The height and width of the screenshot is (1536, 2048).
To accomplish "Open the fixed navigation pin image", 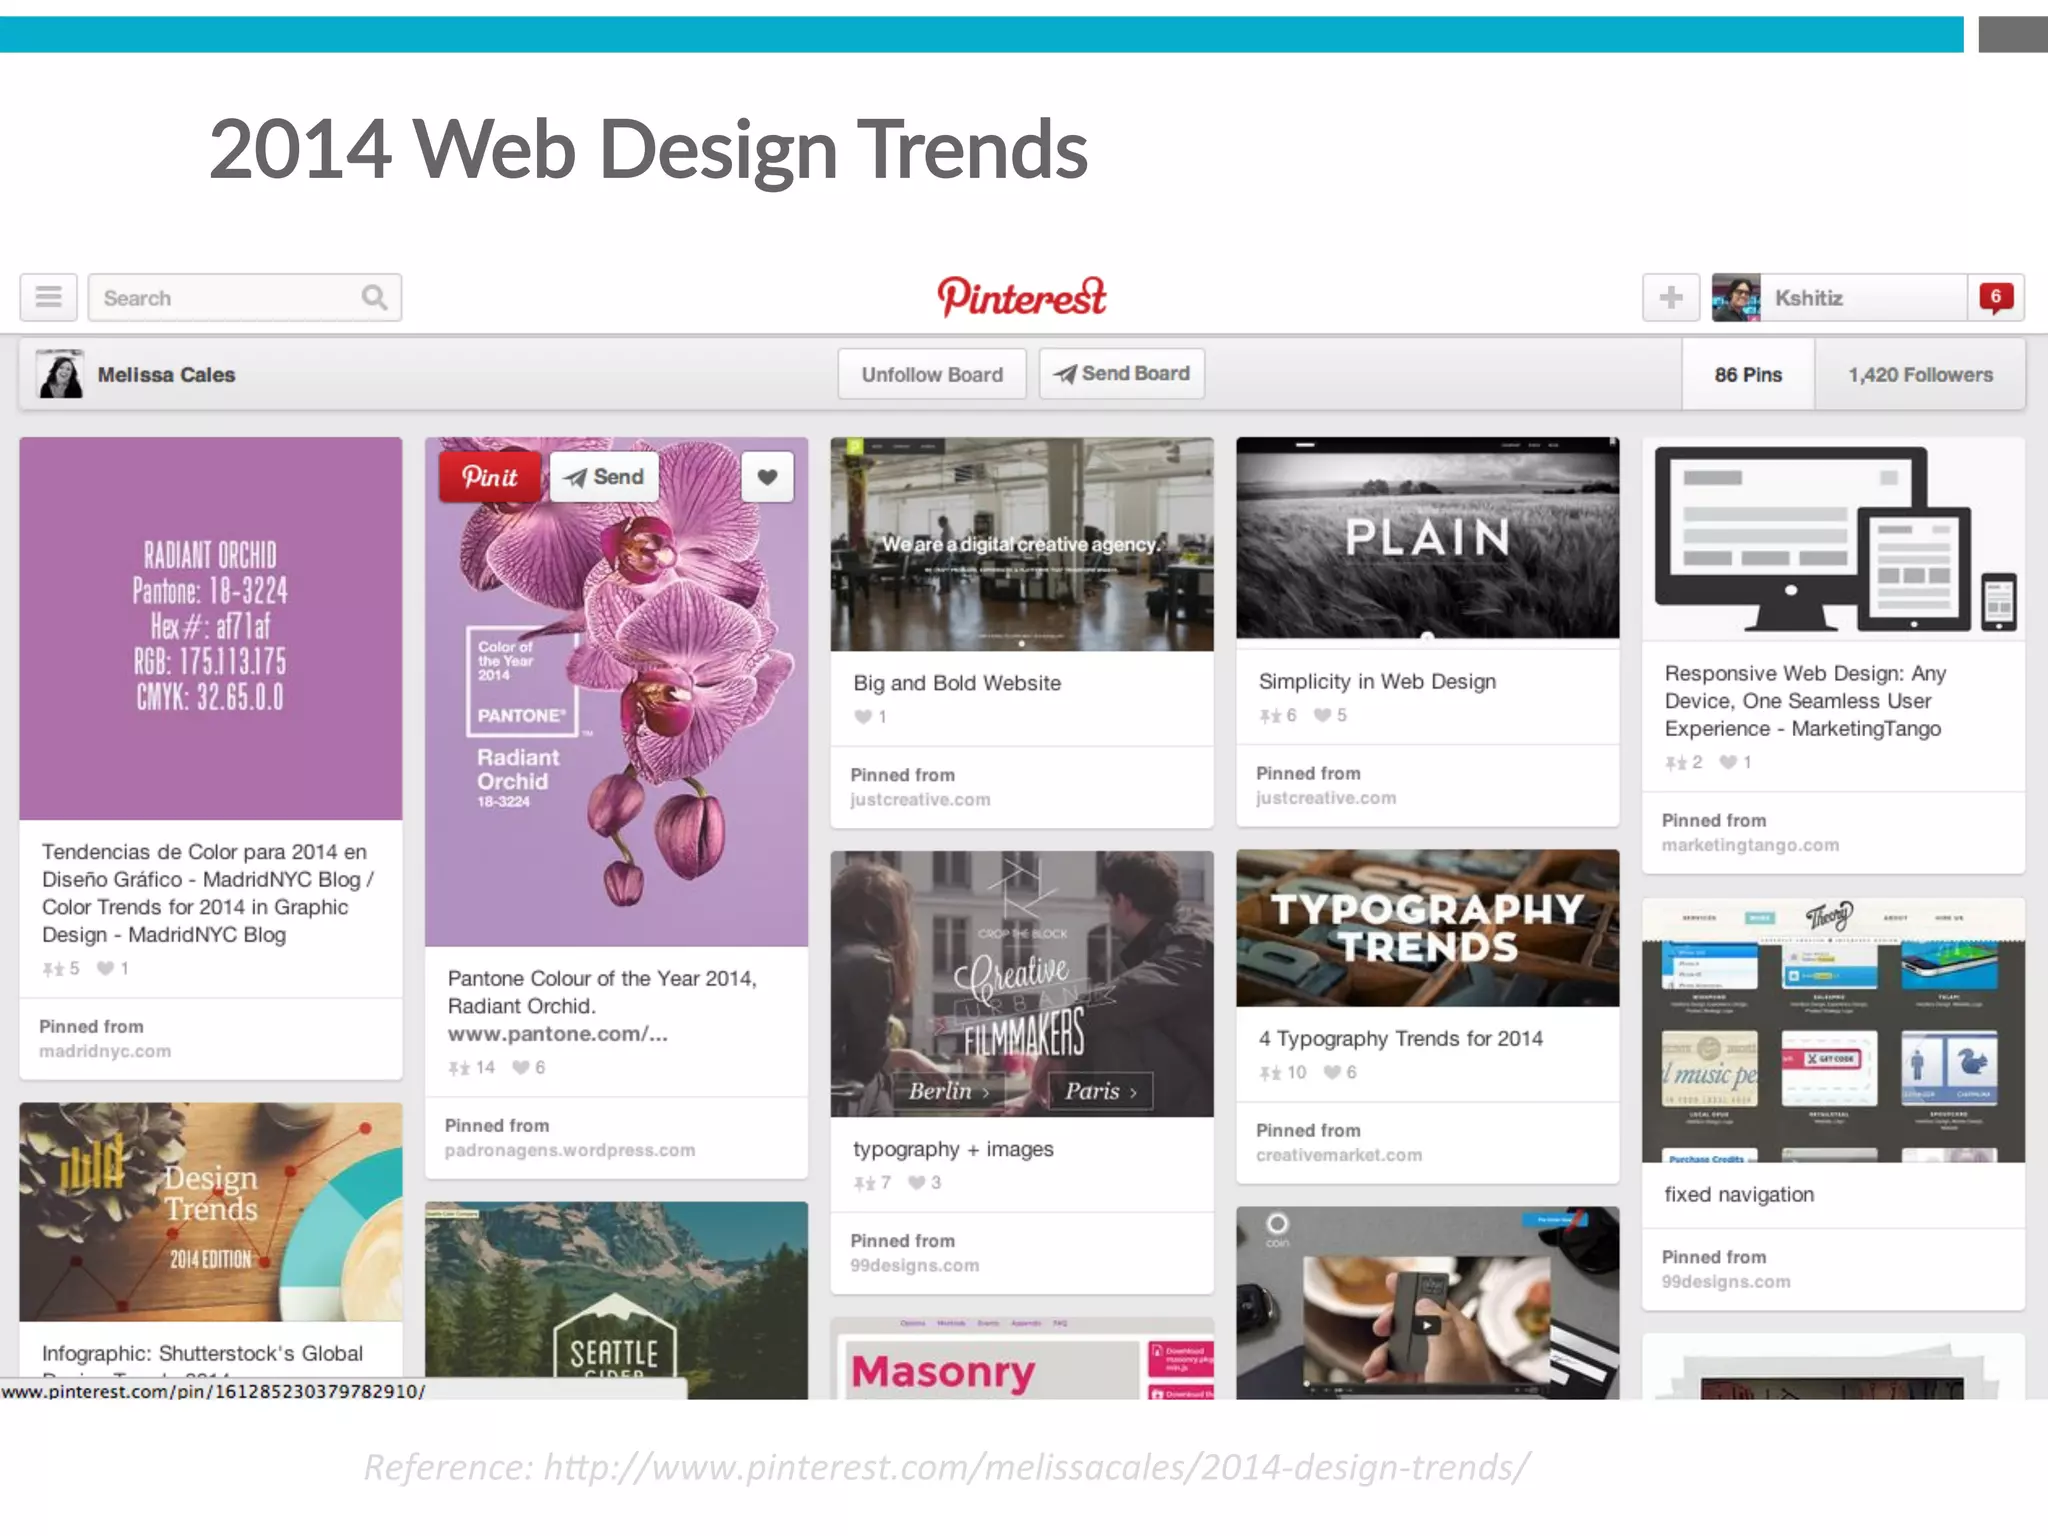I will (1833, 1030).
